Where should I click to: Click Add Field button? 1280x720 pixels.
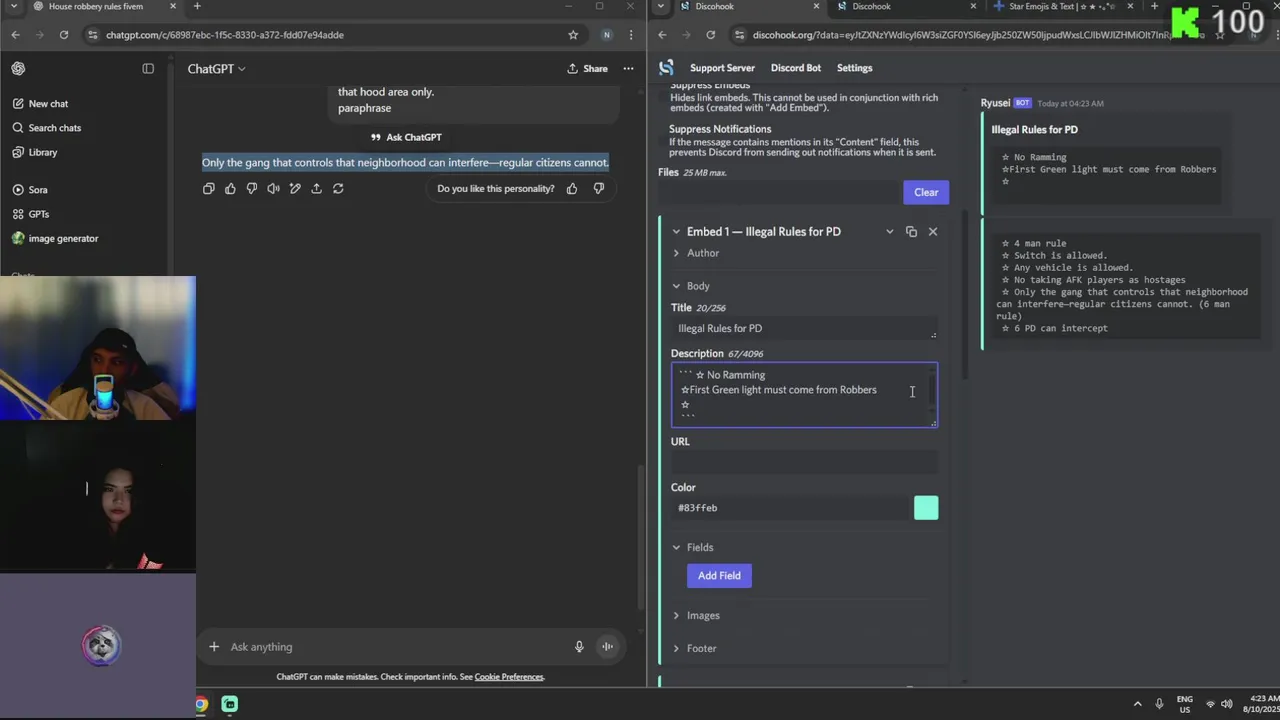pyautogui.click(x=719, y=576)
